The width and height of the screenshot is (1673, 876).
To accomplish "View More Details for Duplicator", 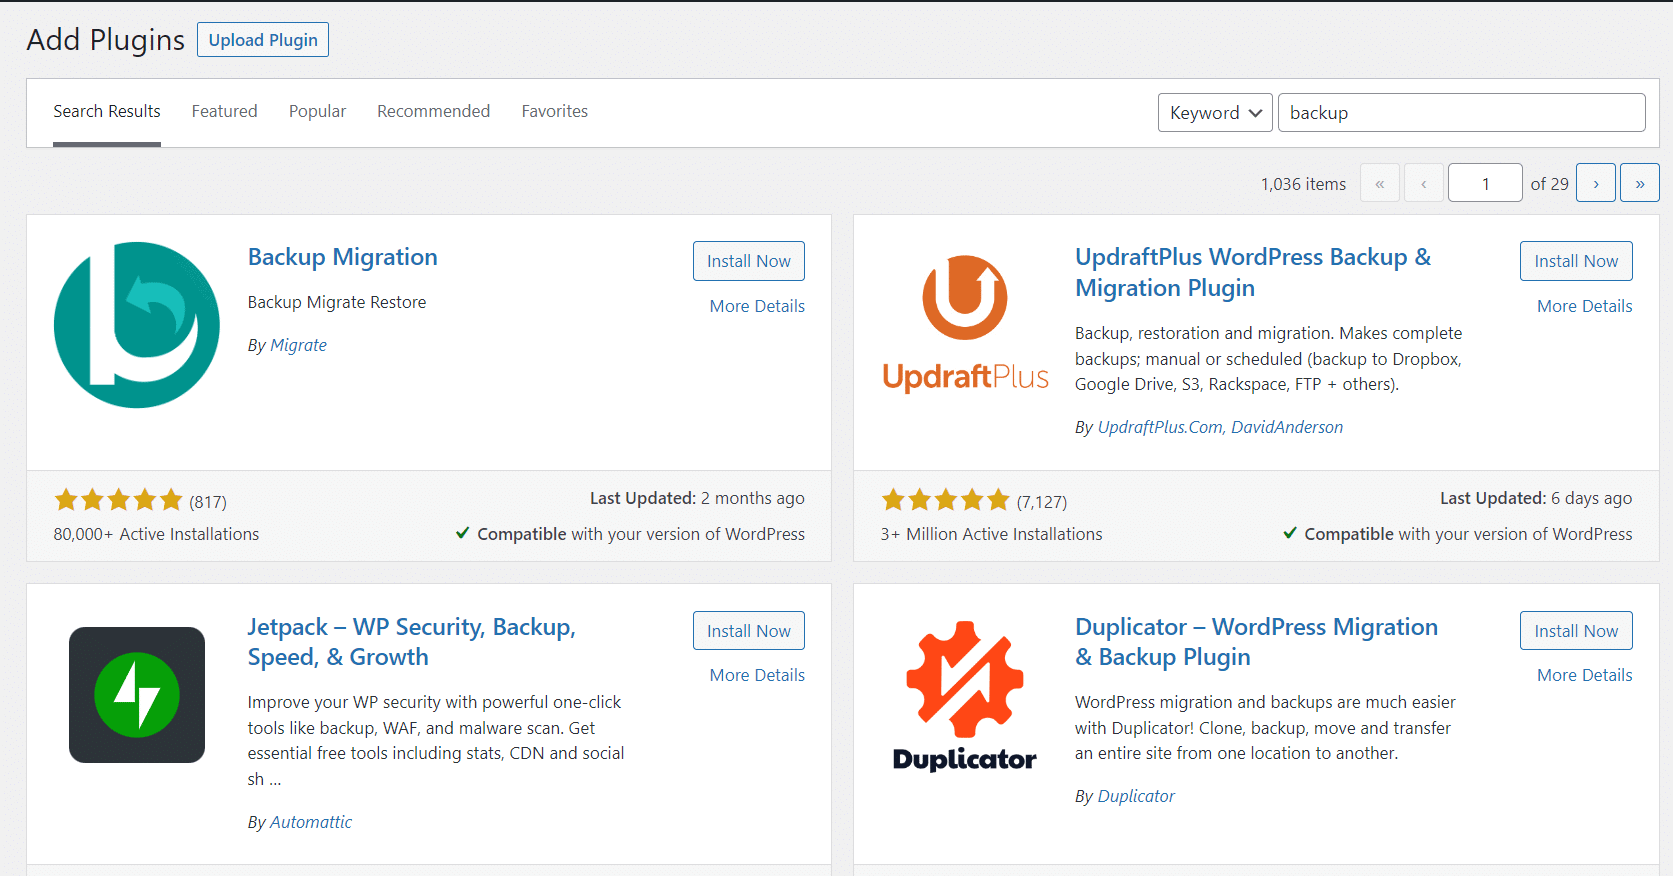I will 1585,675.
